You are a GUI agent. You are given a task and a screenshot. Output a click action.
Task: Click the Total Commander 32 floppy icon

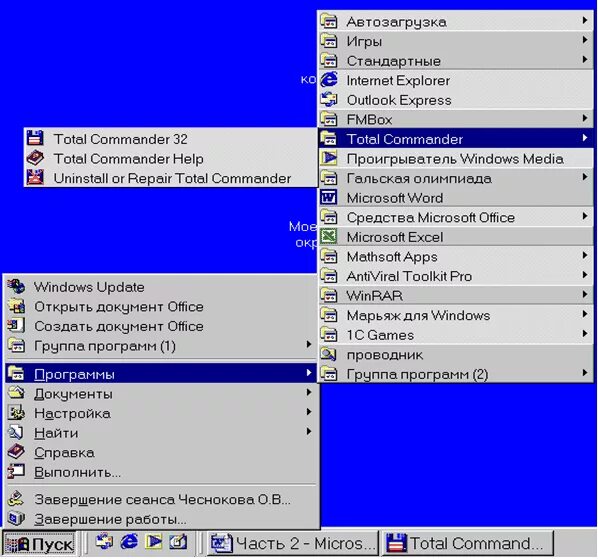(35, 138)
